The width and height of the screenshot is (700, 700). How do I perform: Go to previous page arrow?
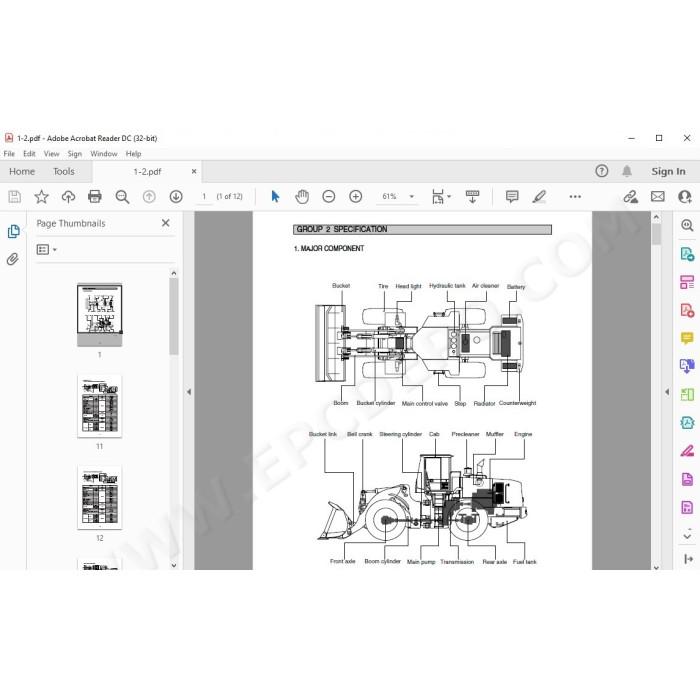pyautogui.click(x=149, y=196)
